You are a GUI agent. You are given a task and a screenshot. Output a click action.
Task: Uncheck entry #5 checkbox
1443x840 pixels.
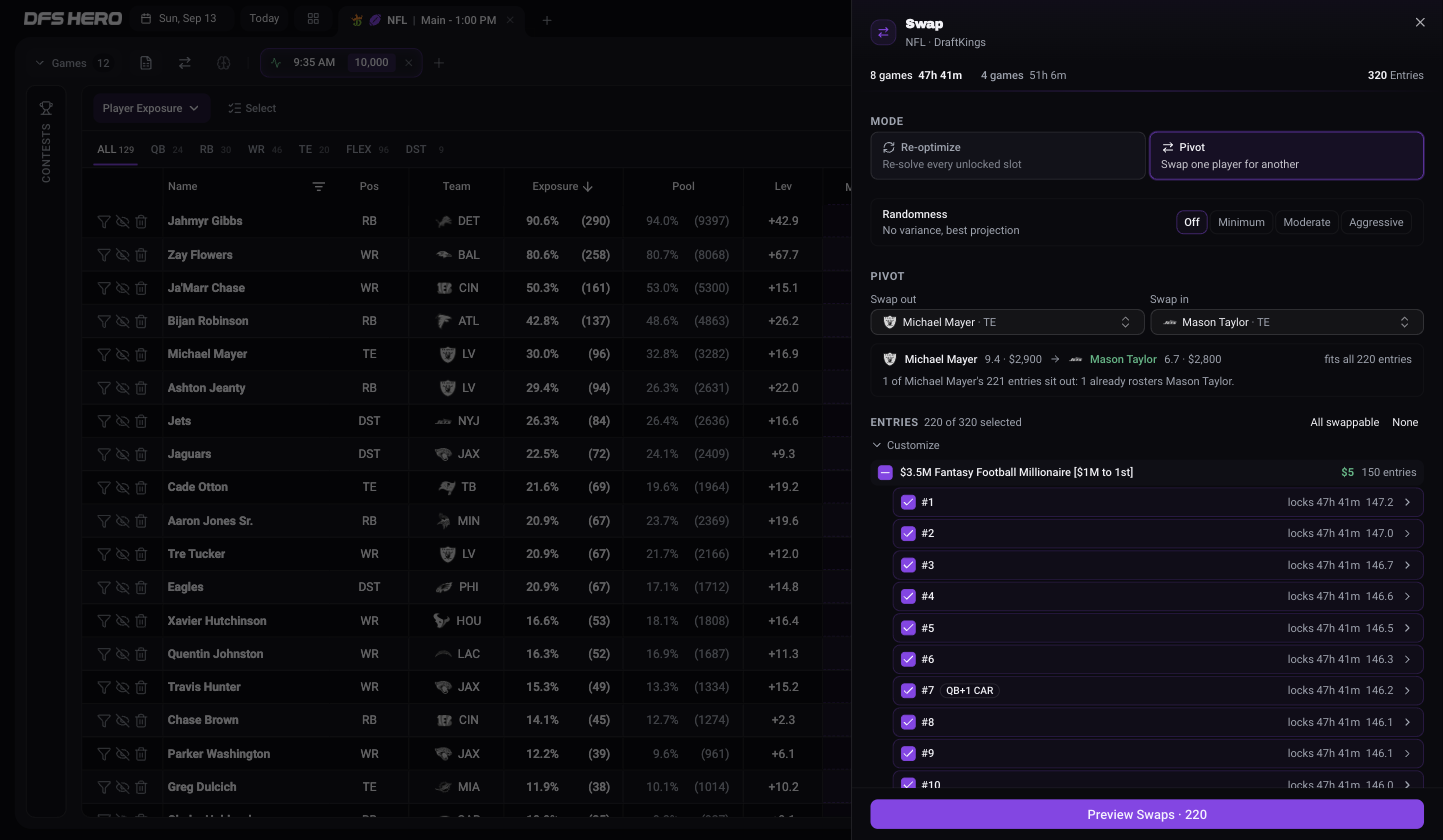pos(908,628)
